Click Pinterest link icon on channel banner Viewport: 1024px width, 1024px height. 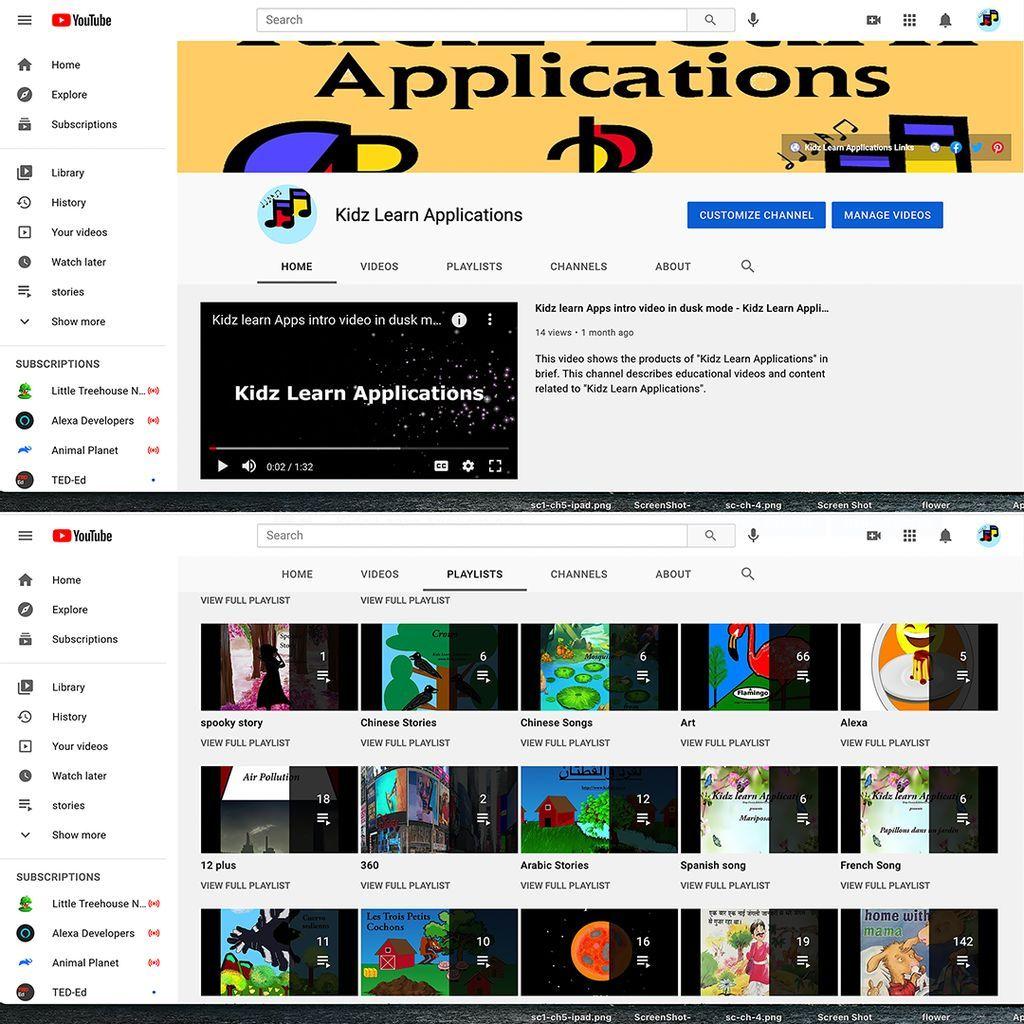pyautogui.click(x=997, y=148)
